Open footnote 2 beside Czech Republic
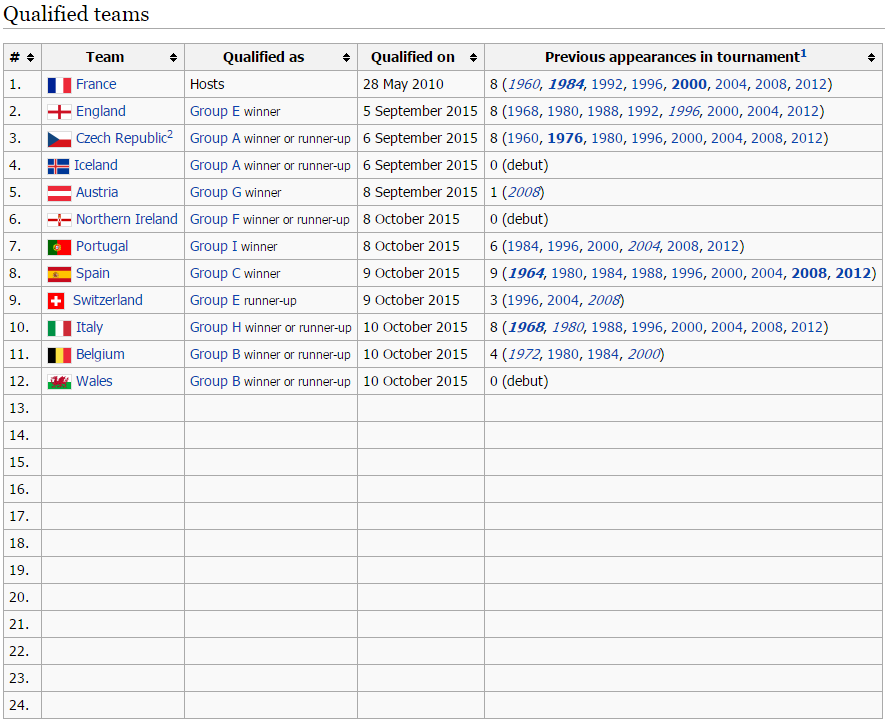This screenshot has width=885, height=725. pos(170,135)
